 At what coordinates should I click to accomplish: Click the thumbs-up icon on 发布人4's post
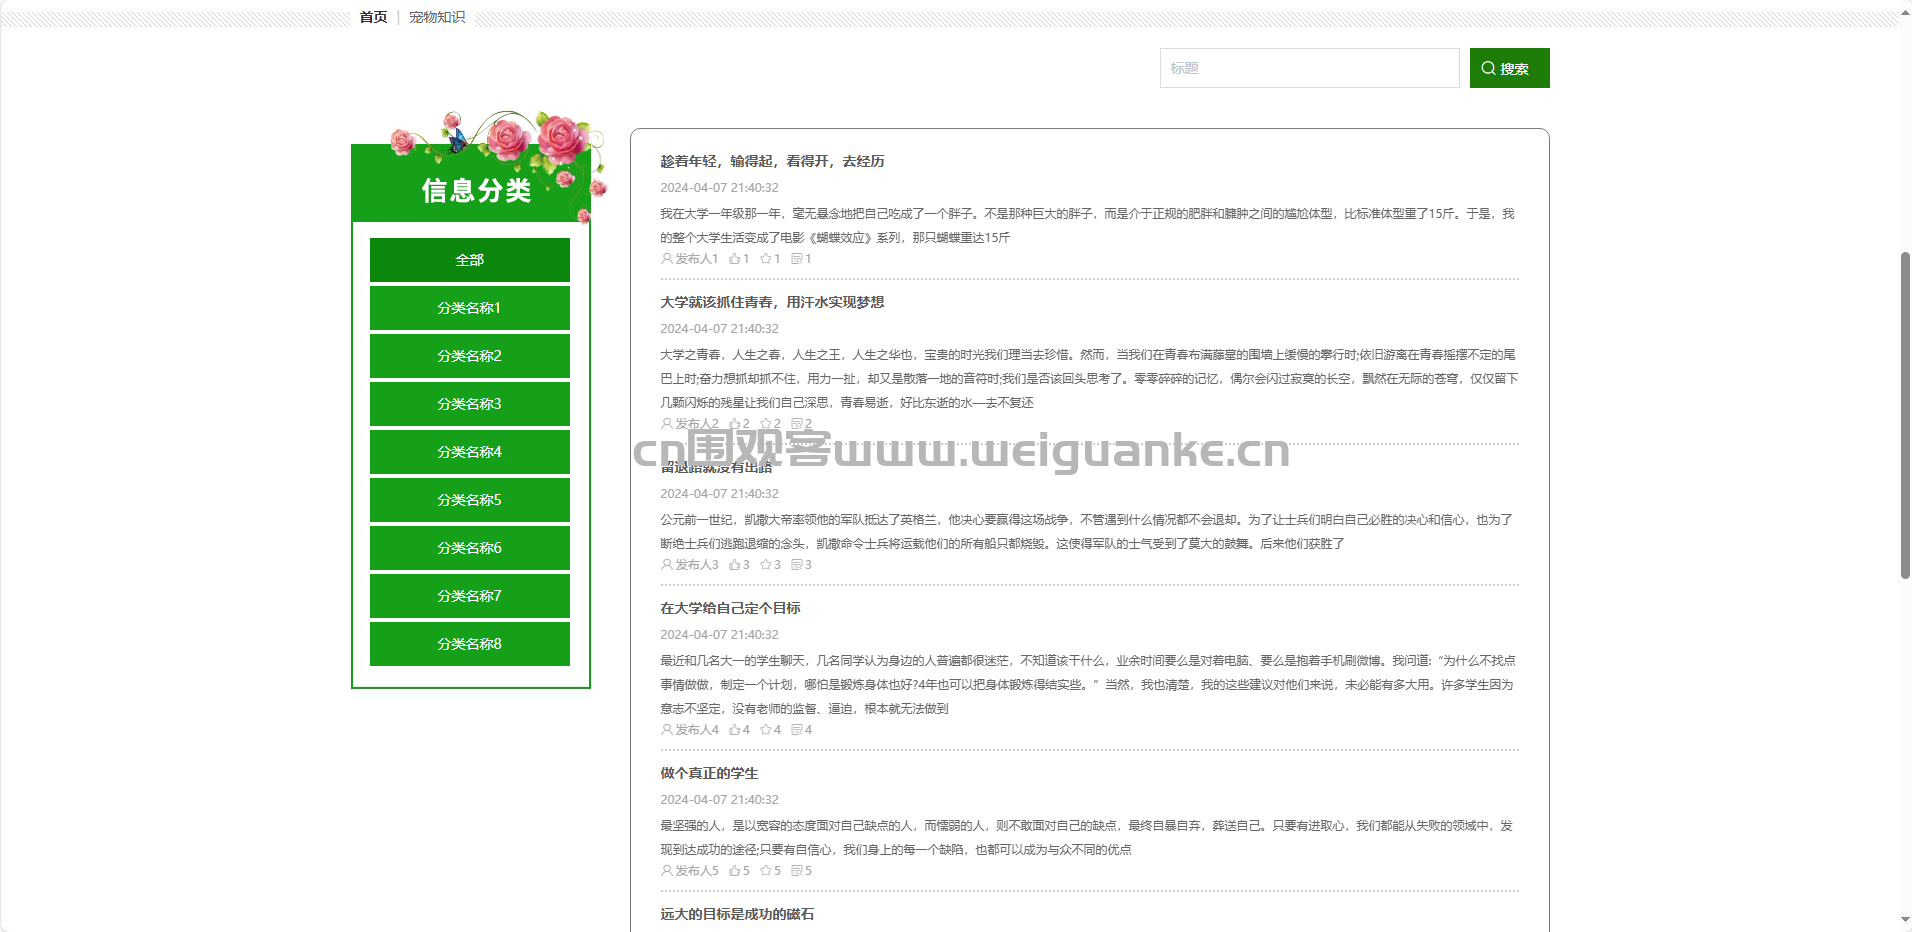(x=734, y=730)
